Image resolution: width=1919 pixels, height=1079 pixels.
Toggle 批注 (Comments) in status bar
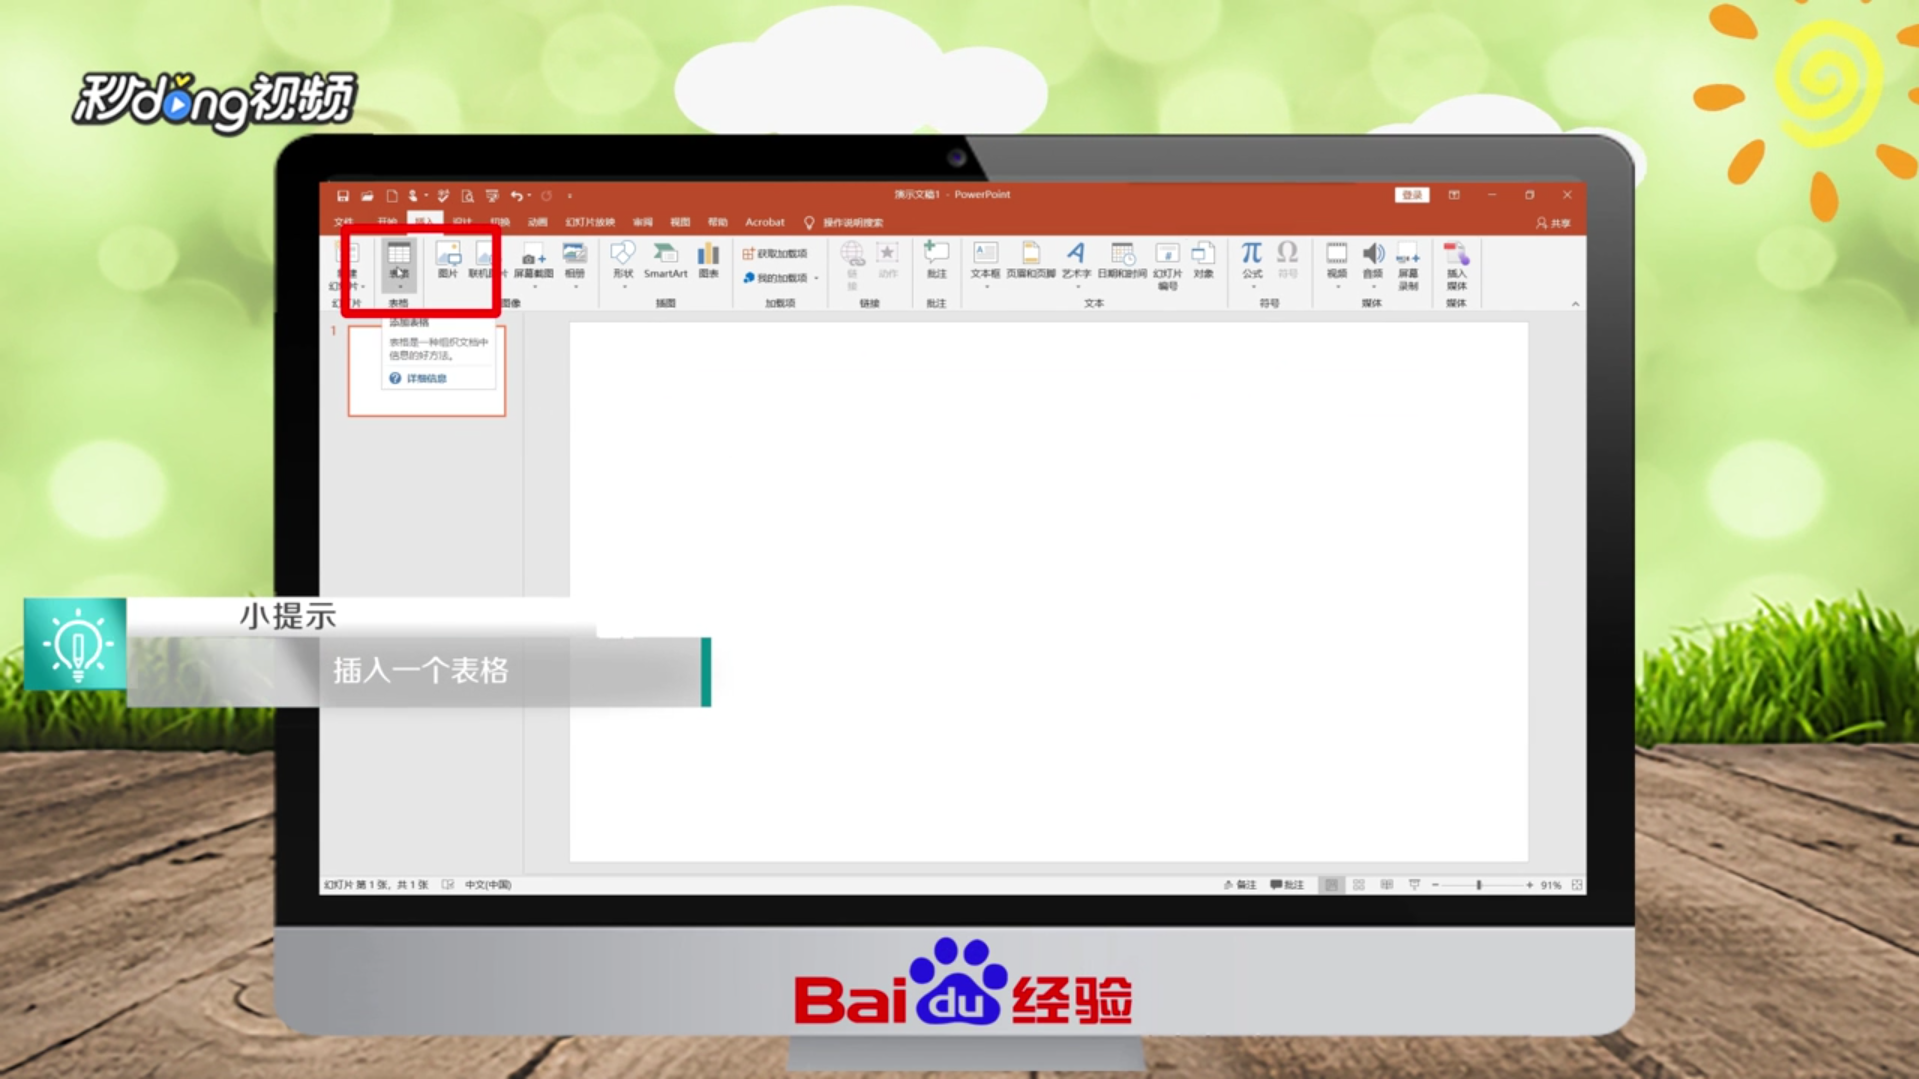tap(1287, 885)
